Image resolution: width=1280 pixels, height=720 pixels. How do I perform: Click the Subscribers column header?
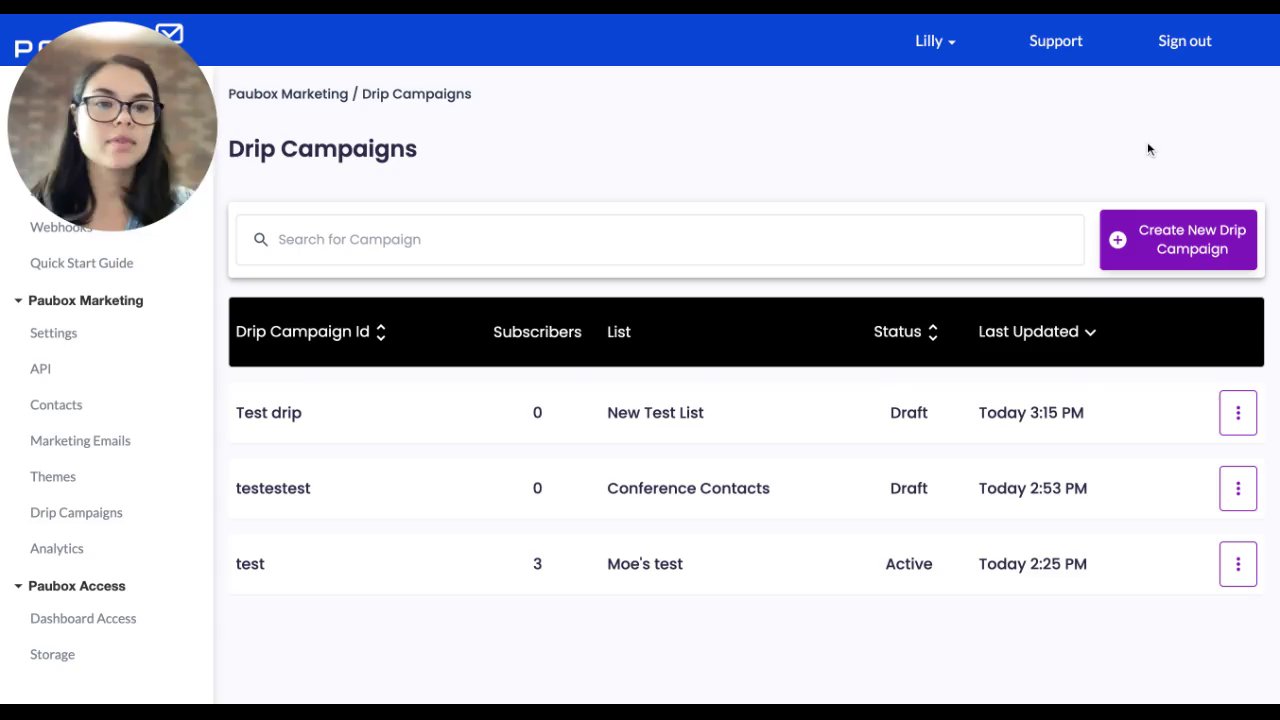point(537,332)
